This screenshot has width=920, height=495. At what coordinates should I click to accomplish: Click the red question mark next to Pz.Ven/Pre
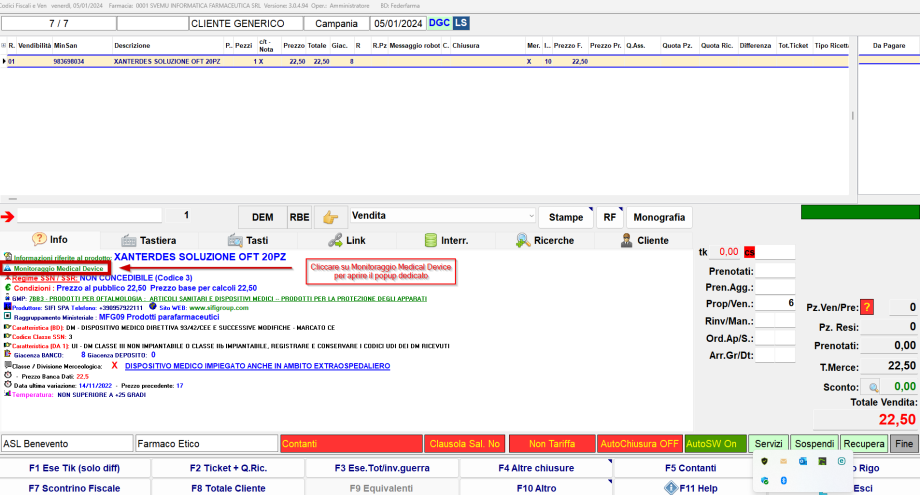pyautogui.click(x=866, y=307)
